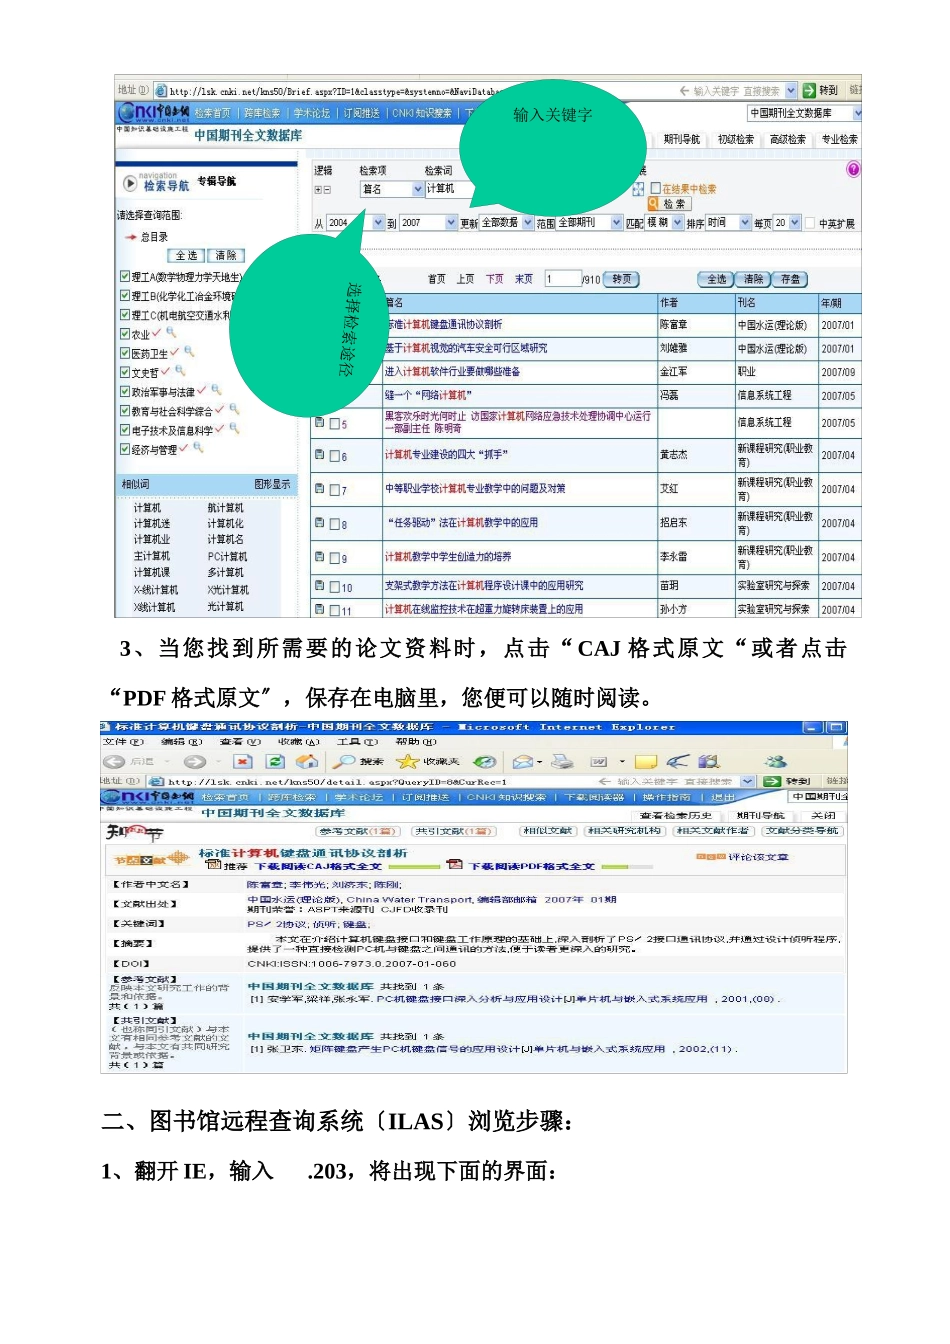
Task: Toggle the 政治军事与法律 checkbox
Action: (x=125, y=391)
